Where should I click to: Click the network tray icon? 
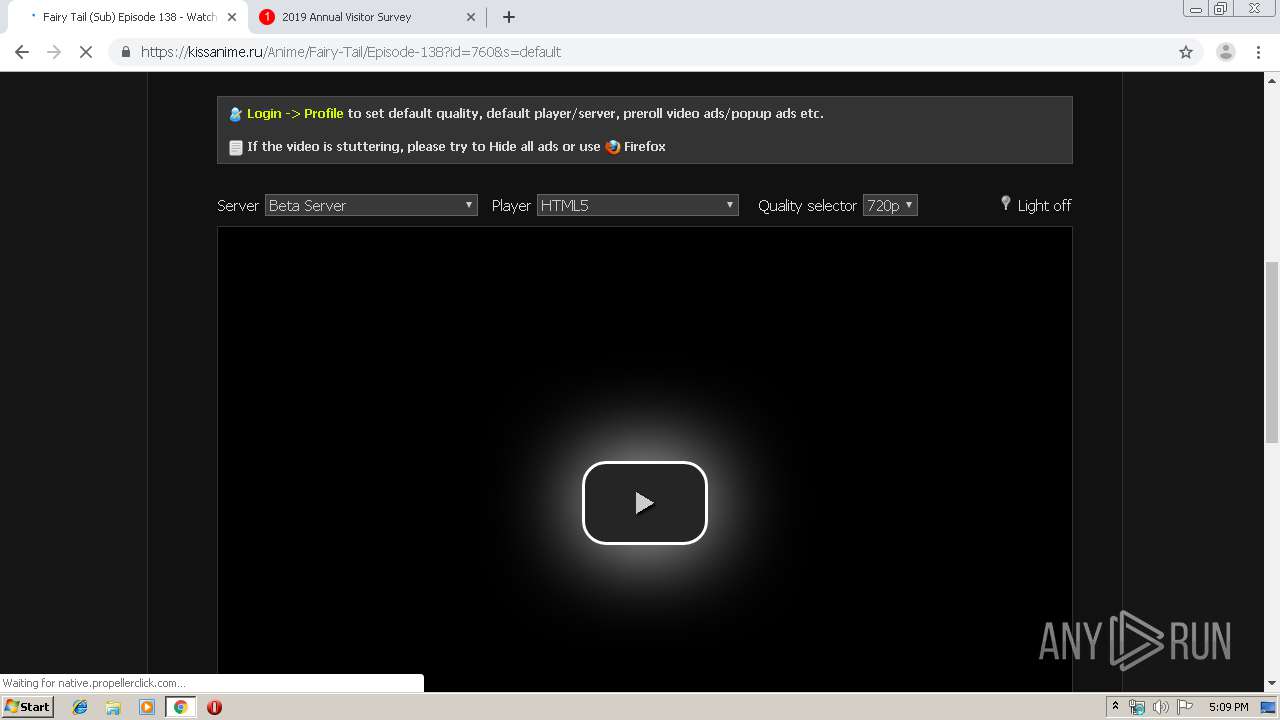1137,707
